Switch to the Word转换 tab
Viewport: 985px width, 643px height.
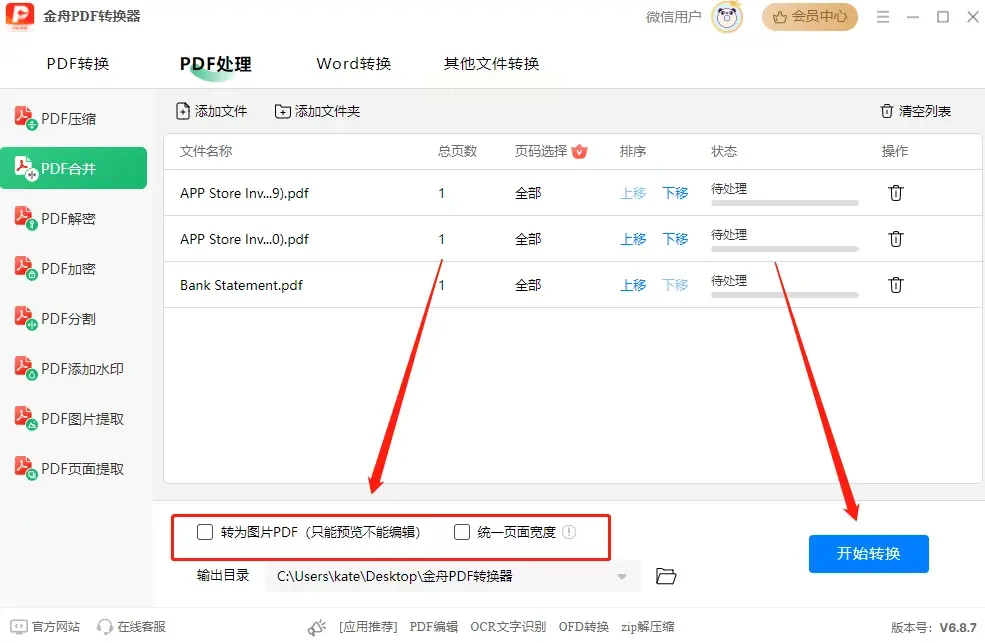(354, 63)
